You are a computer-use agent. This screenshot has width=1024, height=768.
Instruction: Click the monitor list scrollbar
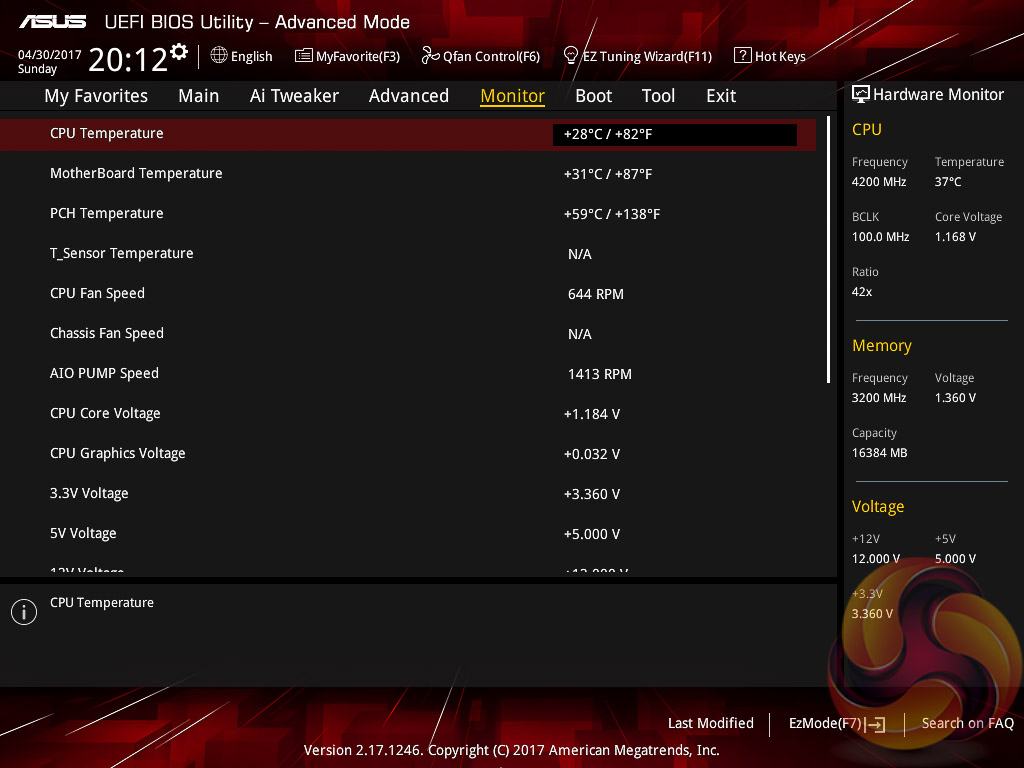tap(828, 249)
